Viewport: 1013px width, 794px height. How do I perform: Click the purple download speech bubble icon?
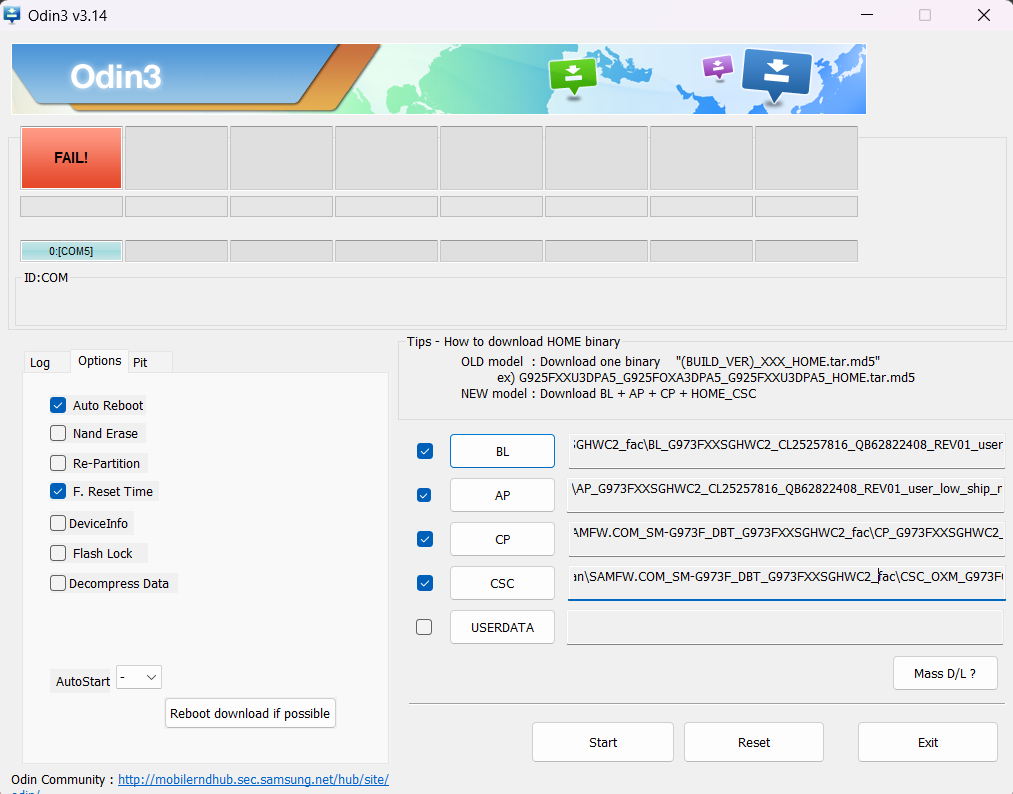click(717, 67)
